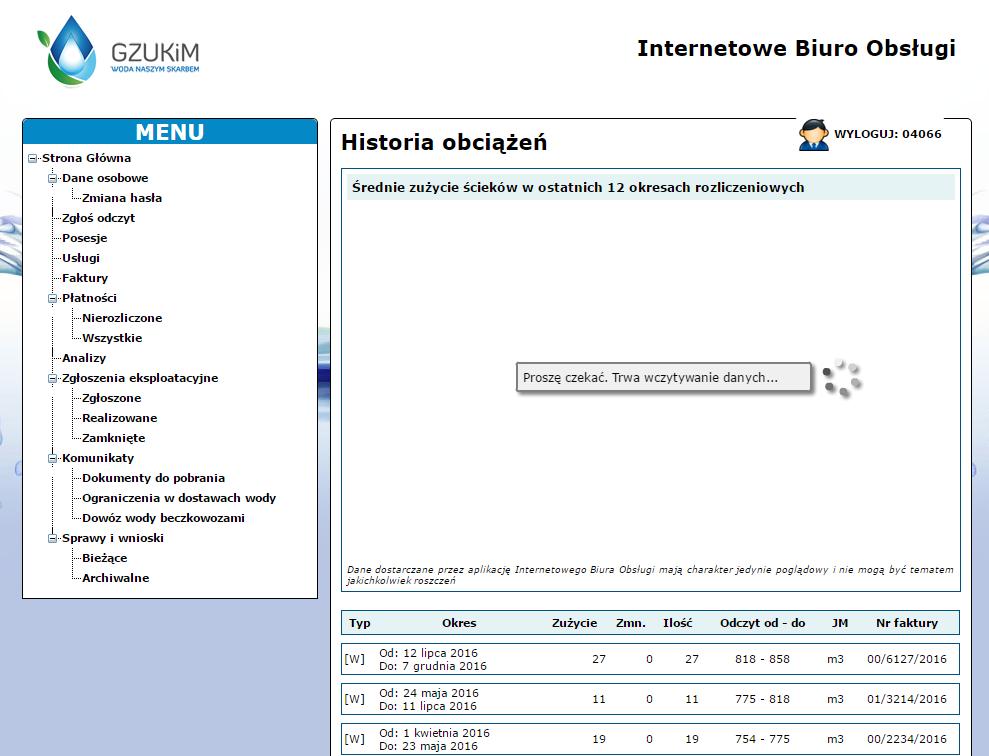Go to Zmiana hasła
Screen dimensions: 989x756
(122, 198)
